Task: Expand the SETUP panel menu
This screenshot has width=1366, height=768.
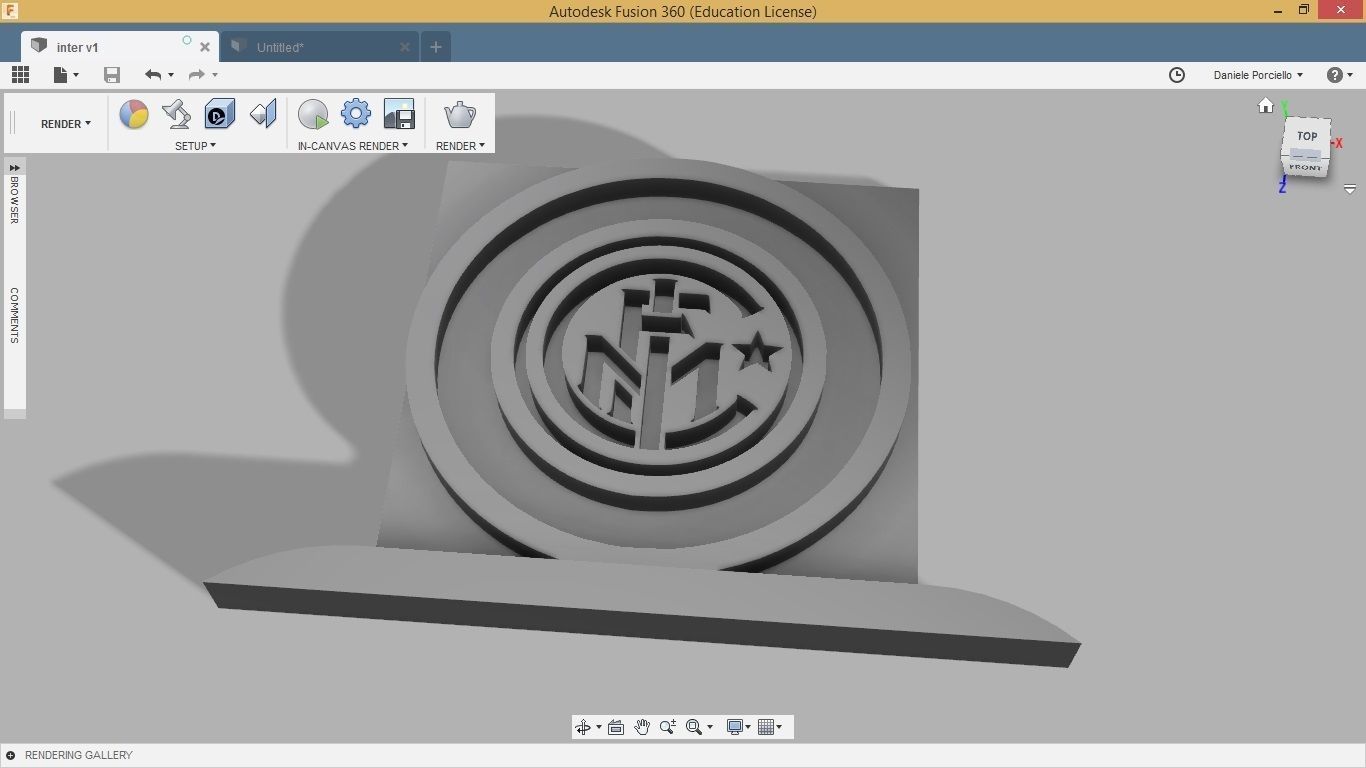Action: tap(196, 146)
